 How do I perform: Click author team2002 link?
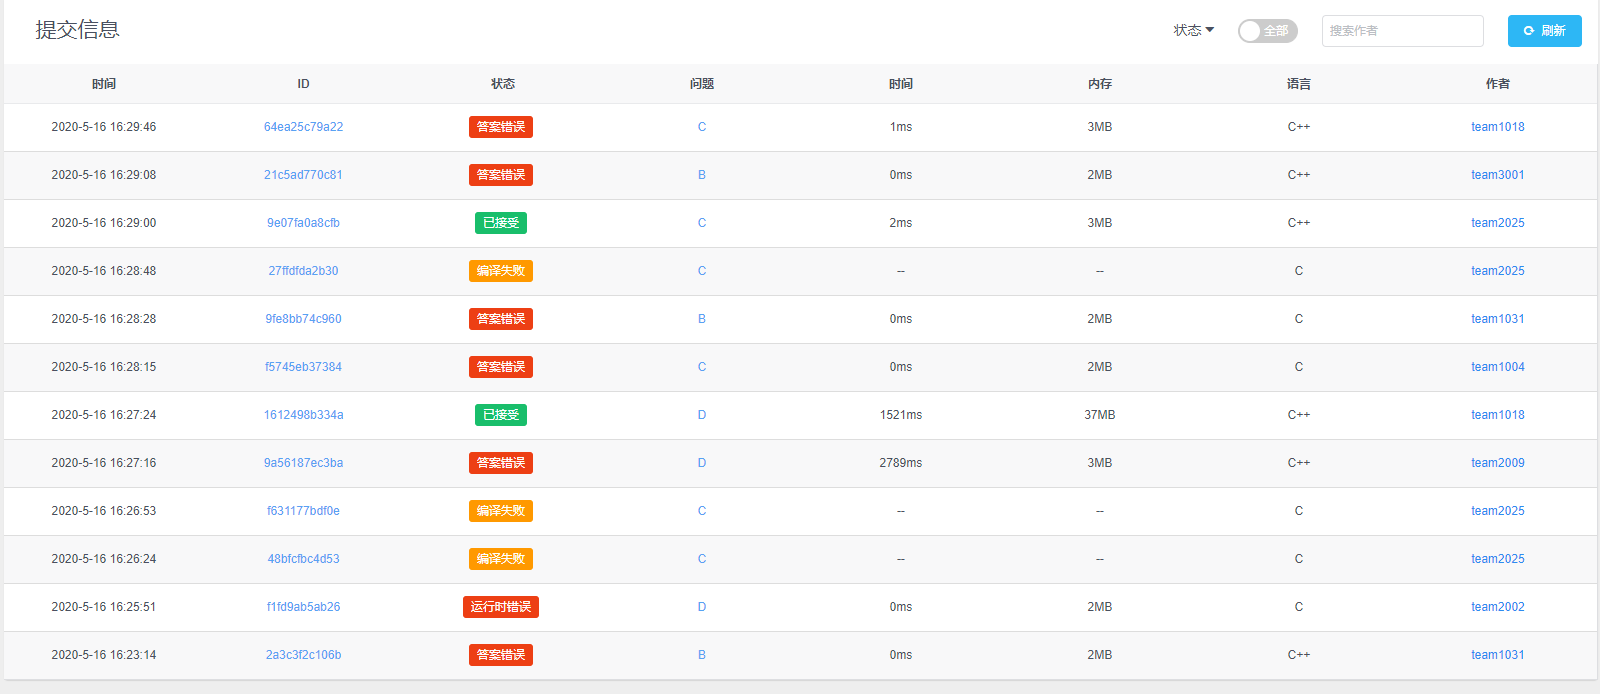click(x=1497, y=607)
